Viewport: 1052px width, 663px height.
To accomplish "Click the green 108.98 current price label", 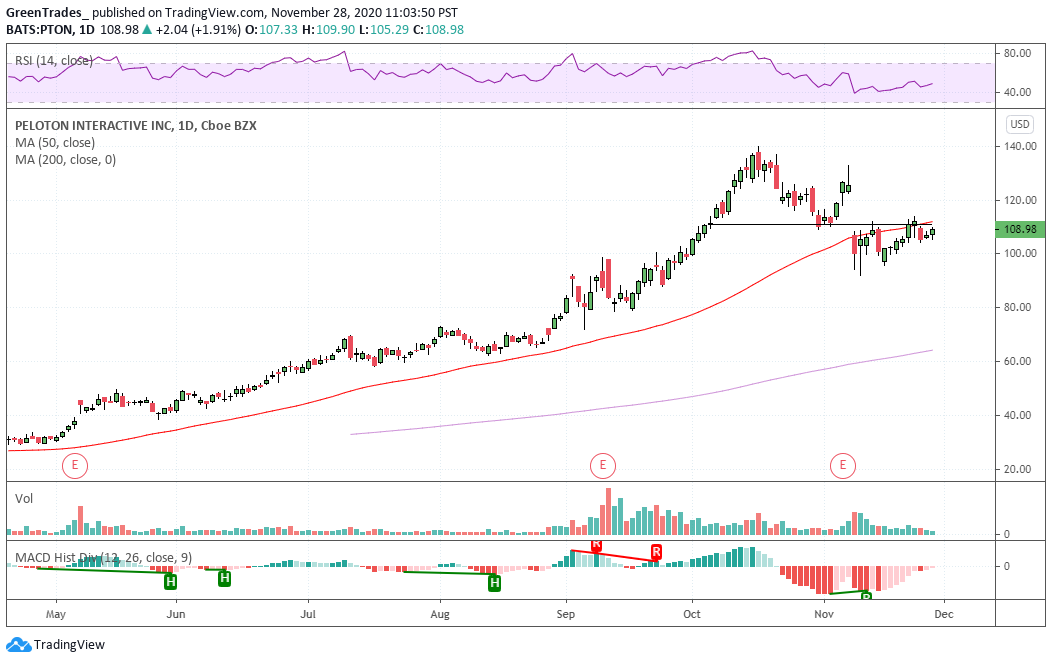I will (x=1020, y=230).
